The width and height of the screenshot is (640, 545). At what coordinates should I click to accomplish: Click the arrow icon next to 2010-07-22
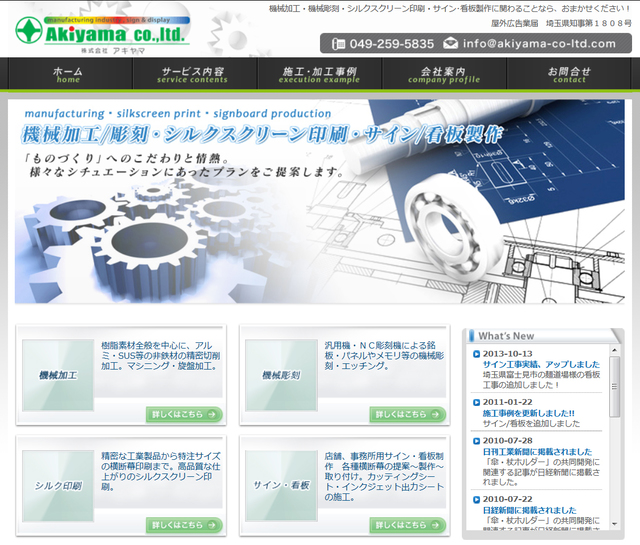pos(475,498)
